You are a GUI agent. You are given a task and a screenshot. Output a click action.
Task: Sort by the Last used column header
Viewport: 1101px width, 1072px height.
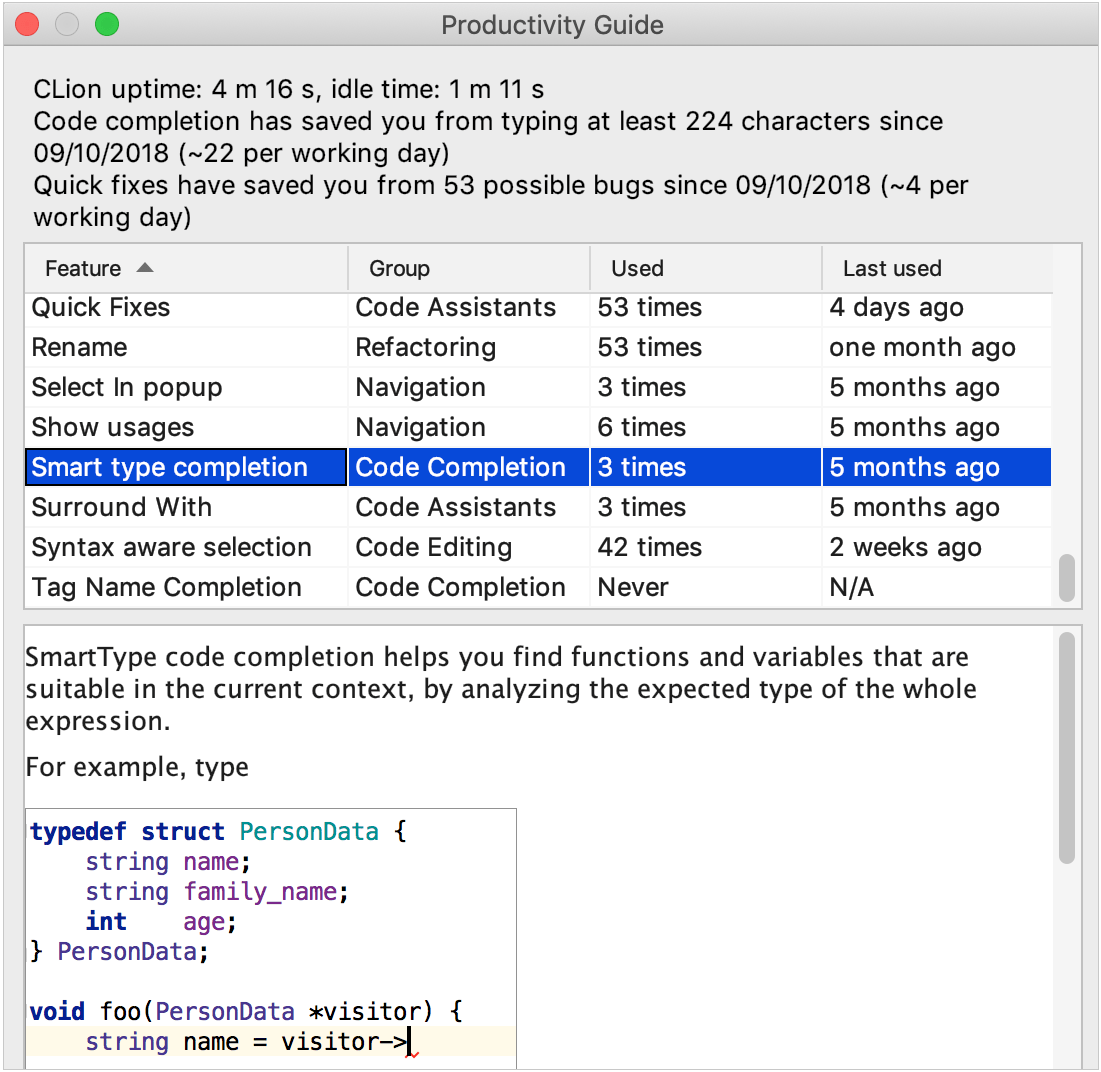937,268
